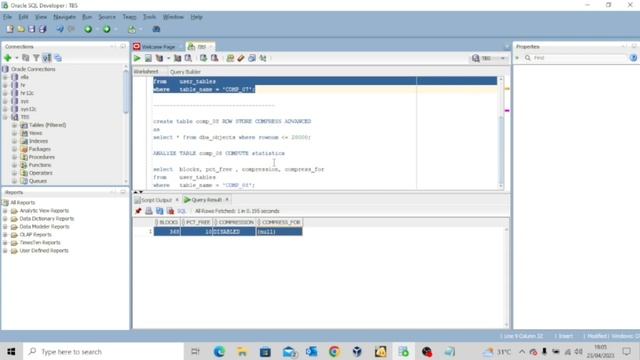Click the Save All icon in main toolbar
This screenshot has width=640, height=360.
42,29
